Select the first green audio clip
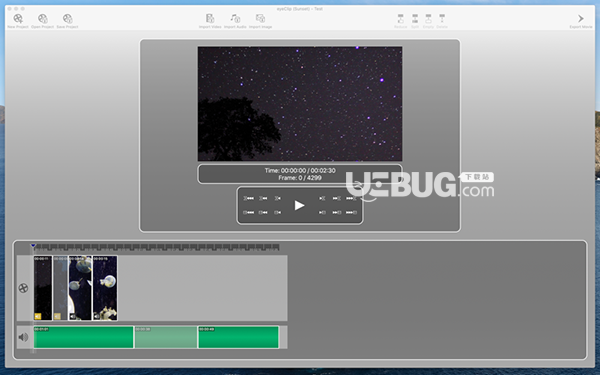600x375 pixels. point(83,337)
